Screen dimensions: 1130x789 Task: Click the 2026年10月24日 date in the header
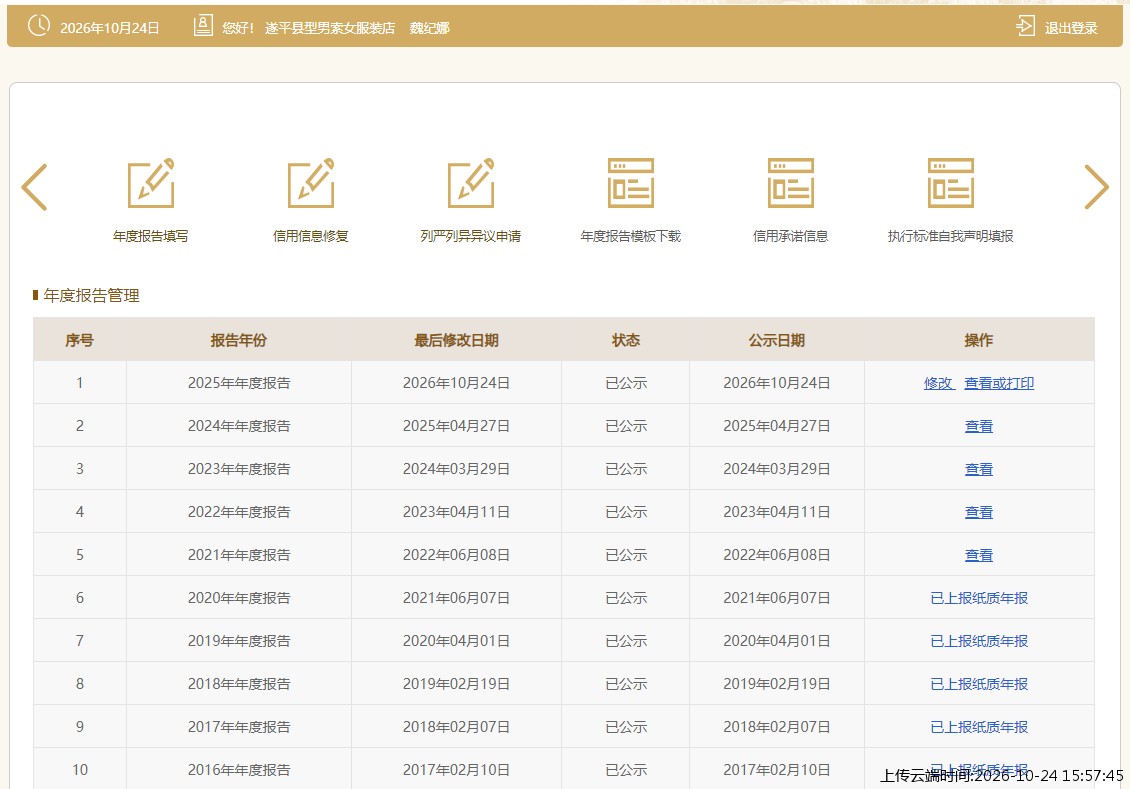(110, 28)
